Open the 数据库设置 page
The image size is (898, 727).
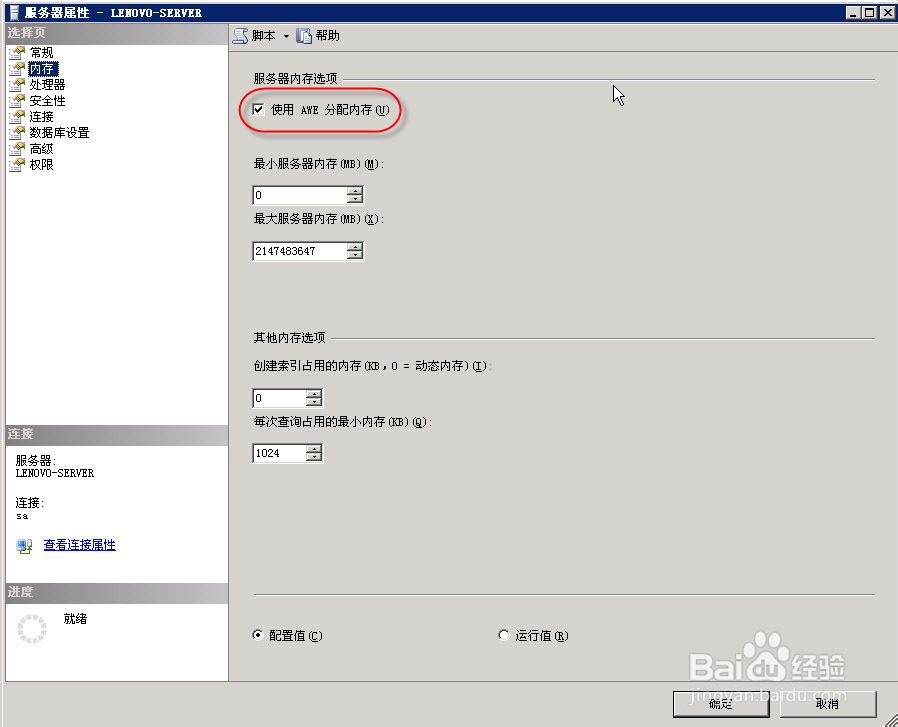[56, 132]
